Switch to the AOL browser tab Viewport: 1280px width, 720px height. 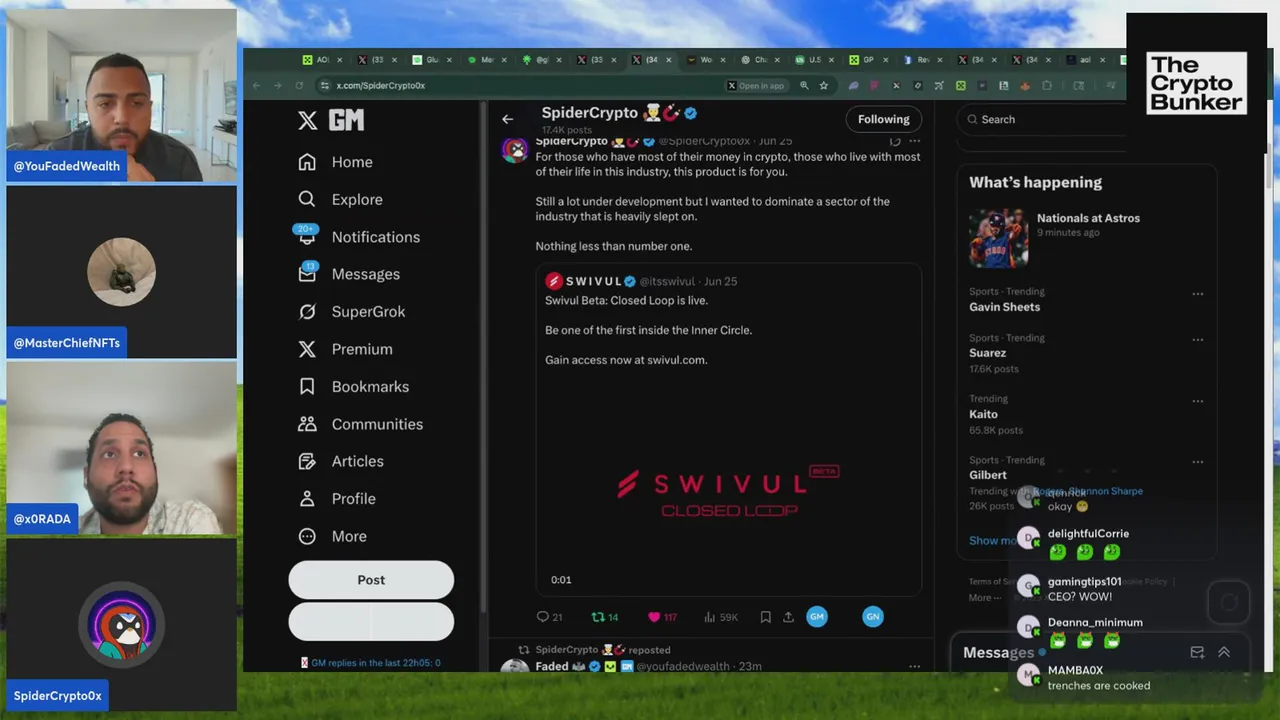tap(322, 60)
